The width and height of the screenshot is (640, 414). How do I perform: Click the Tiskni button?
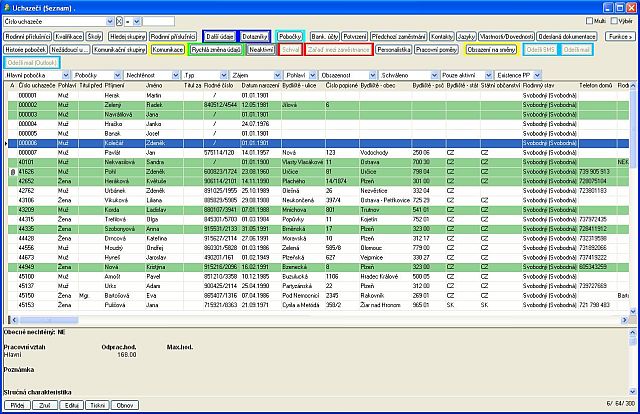[98, 405]
